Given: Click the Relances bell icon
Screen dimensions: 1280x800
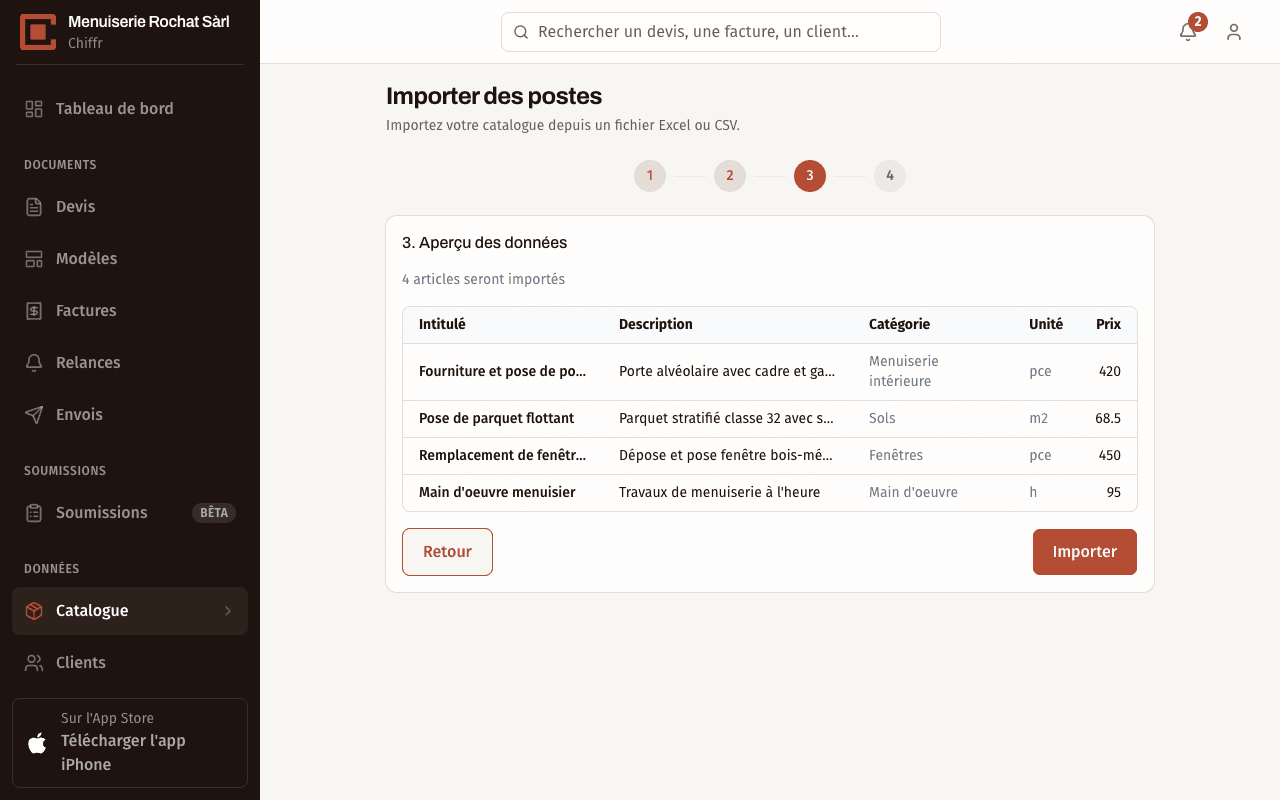Looking at the screenshot, I should tap(34, 363).
